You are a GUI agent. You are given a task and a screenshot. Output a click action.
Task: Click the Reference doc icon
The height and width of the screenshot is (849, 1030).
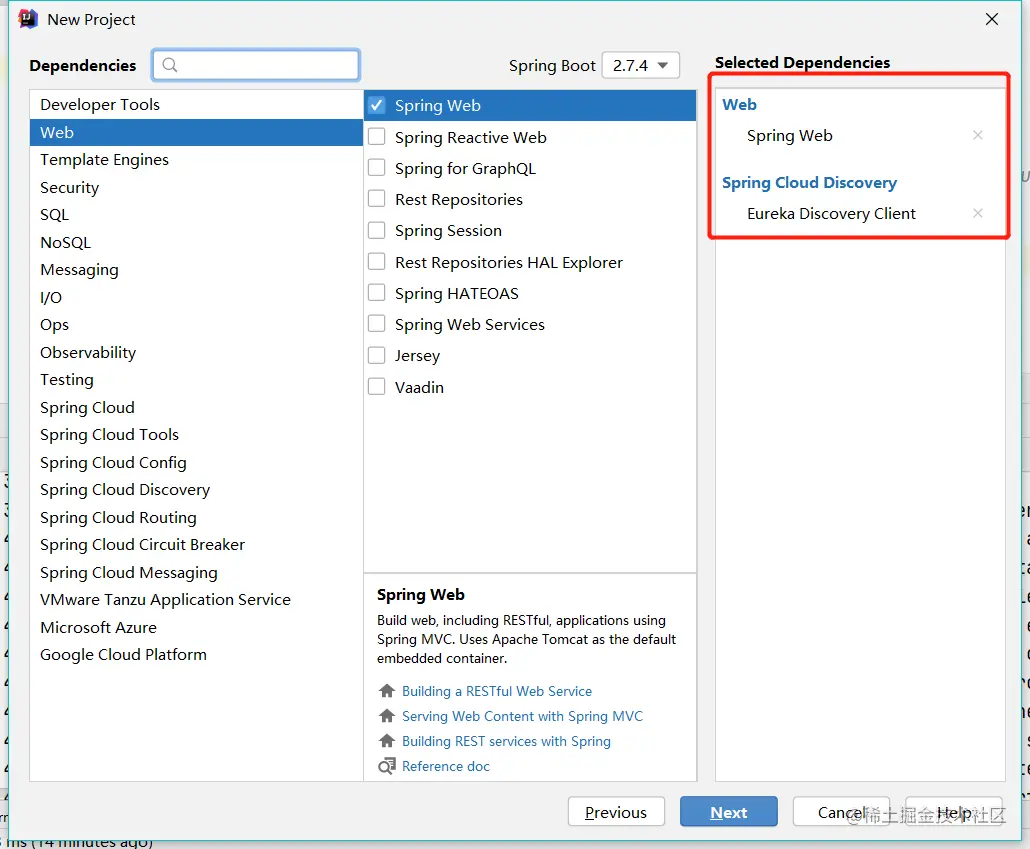pos(387,766)
